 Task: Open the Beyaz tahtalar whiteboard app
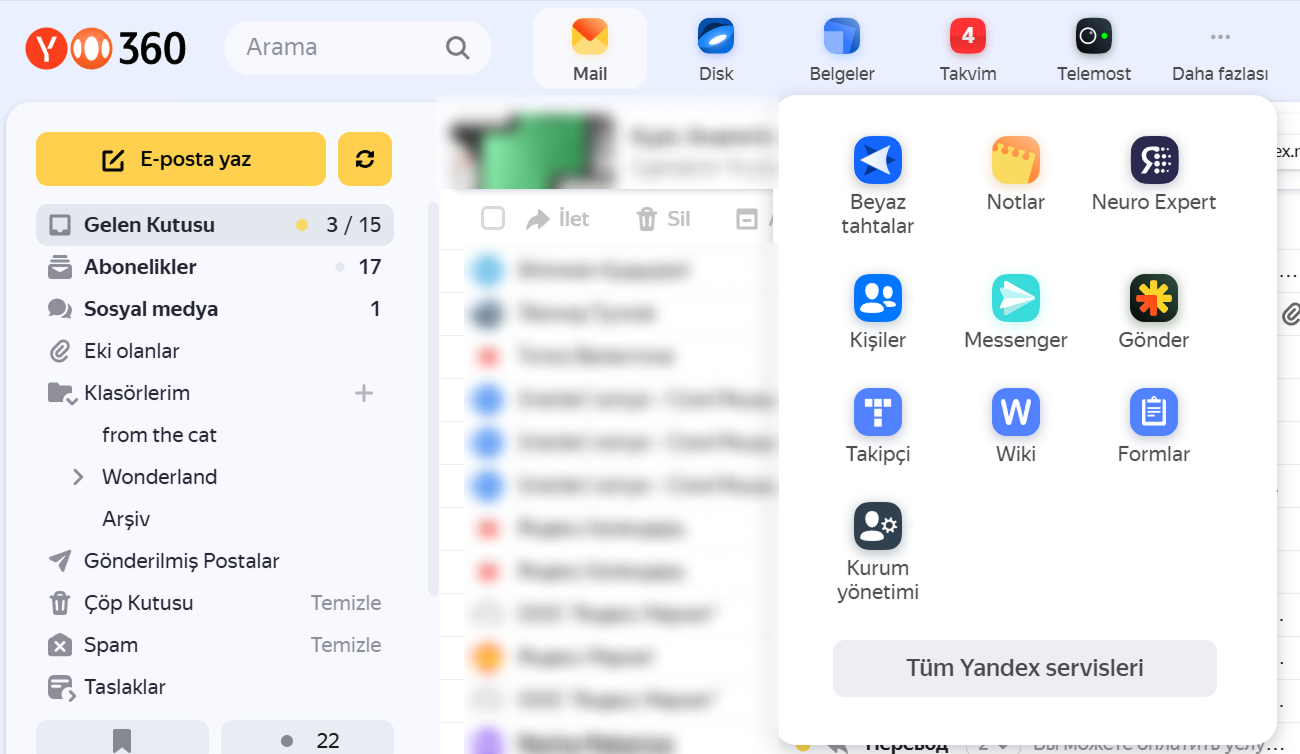(877, 161)
